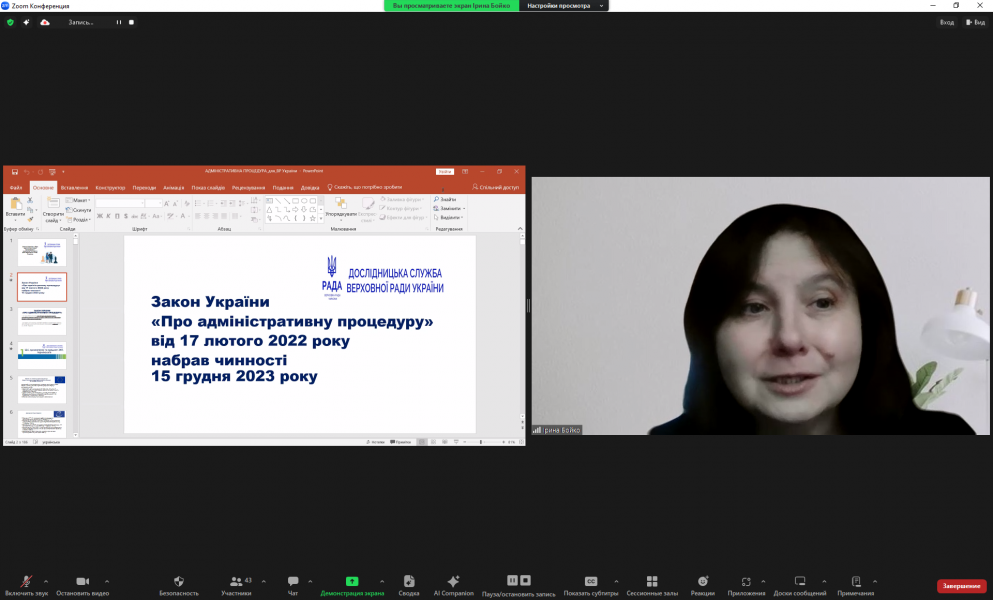Screen dimensions: 993x600
Task: Open the Безопасность security shield icon
Action: pos(179,582)
